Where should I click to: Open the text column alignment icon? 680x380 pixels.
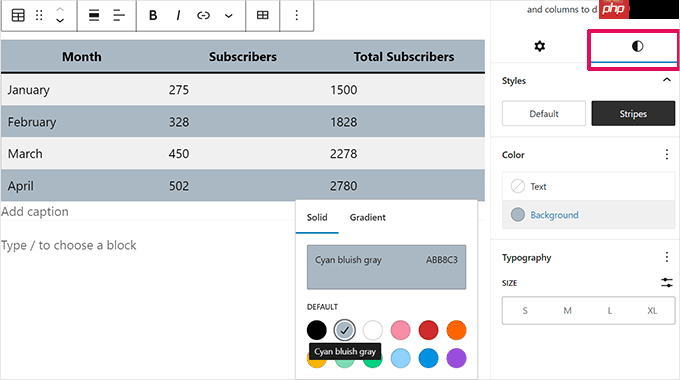click(x=119, y=16)
